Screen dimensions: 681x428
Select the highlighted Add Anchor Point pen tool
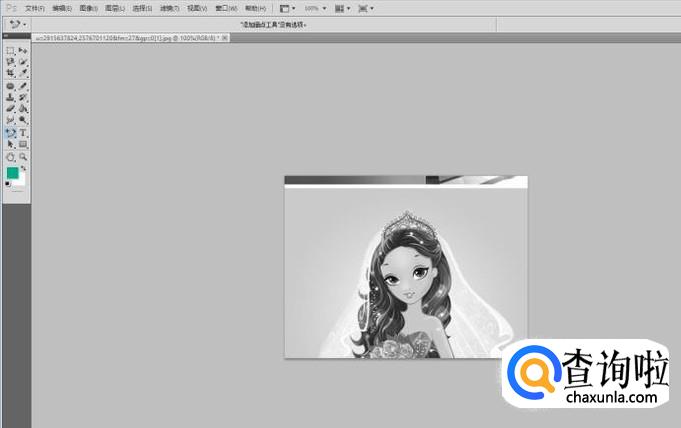[x=10, y=133]
